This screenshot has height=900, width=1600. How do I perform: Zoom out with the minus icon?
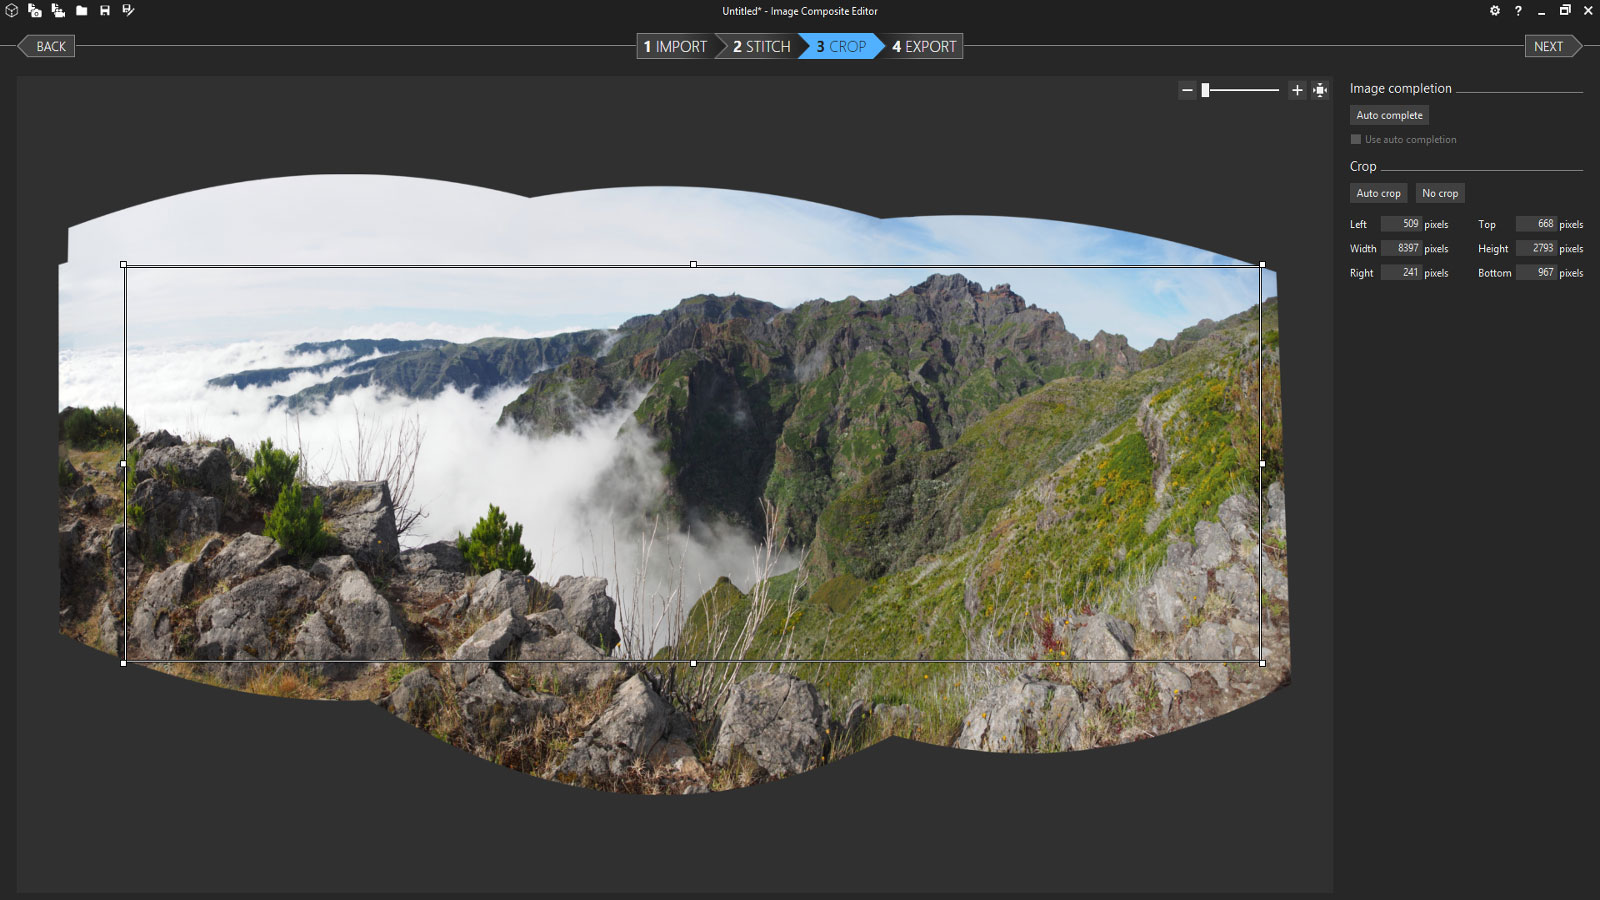tap(1187, 90)
